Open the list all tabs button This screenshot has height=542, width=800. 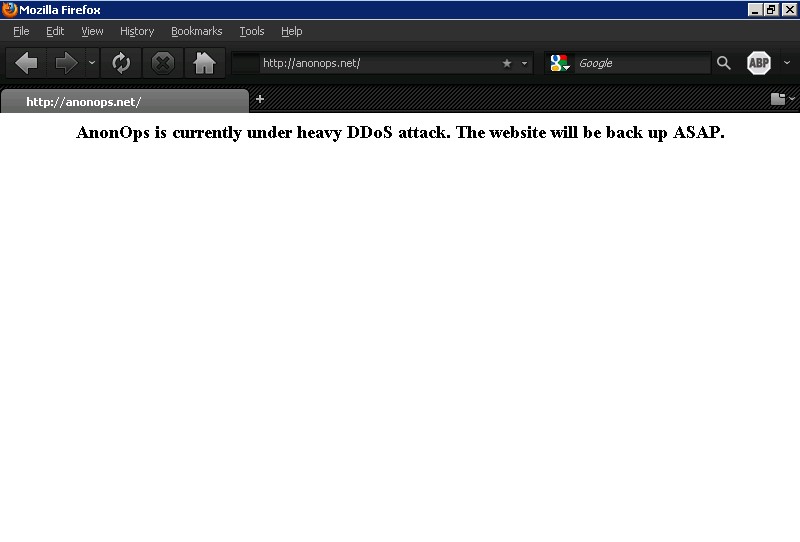point(782,99)
